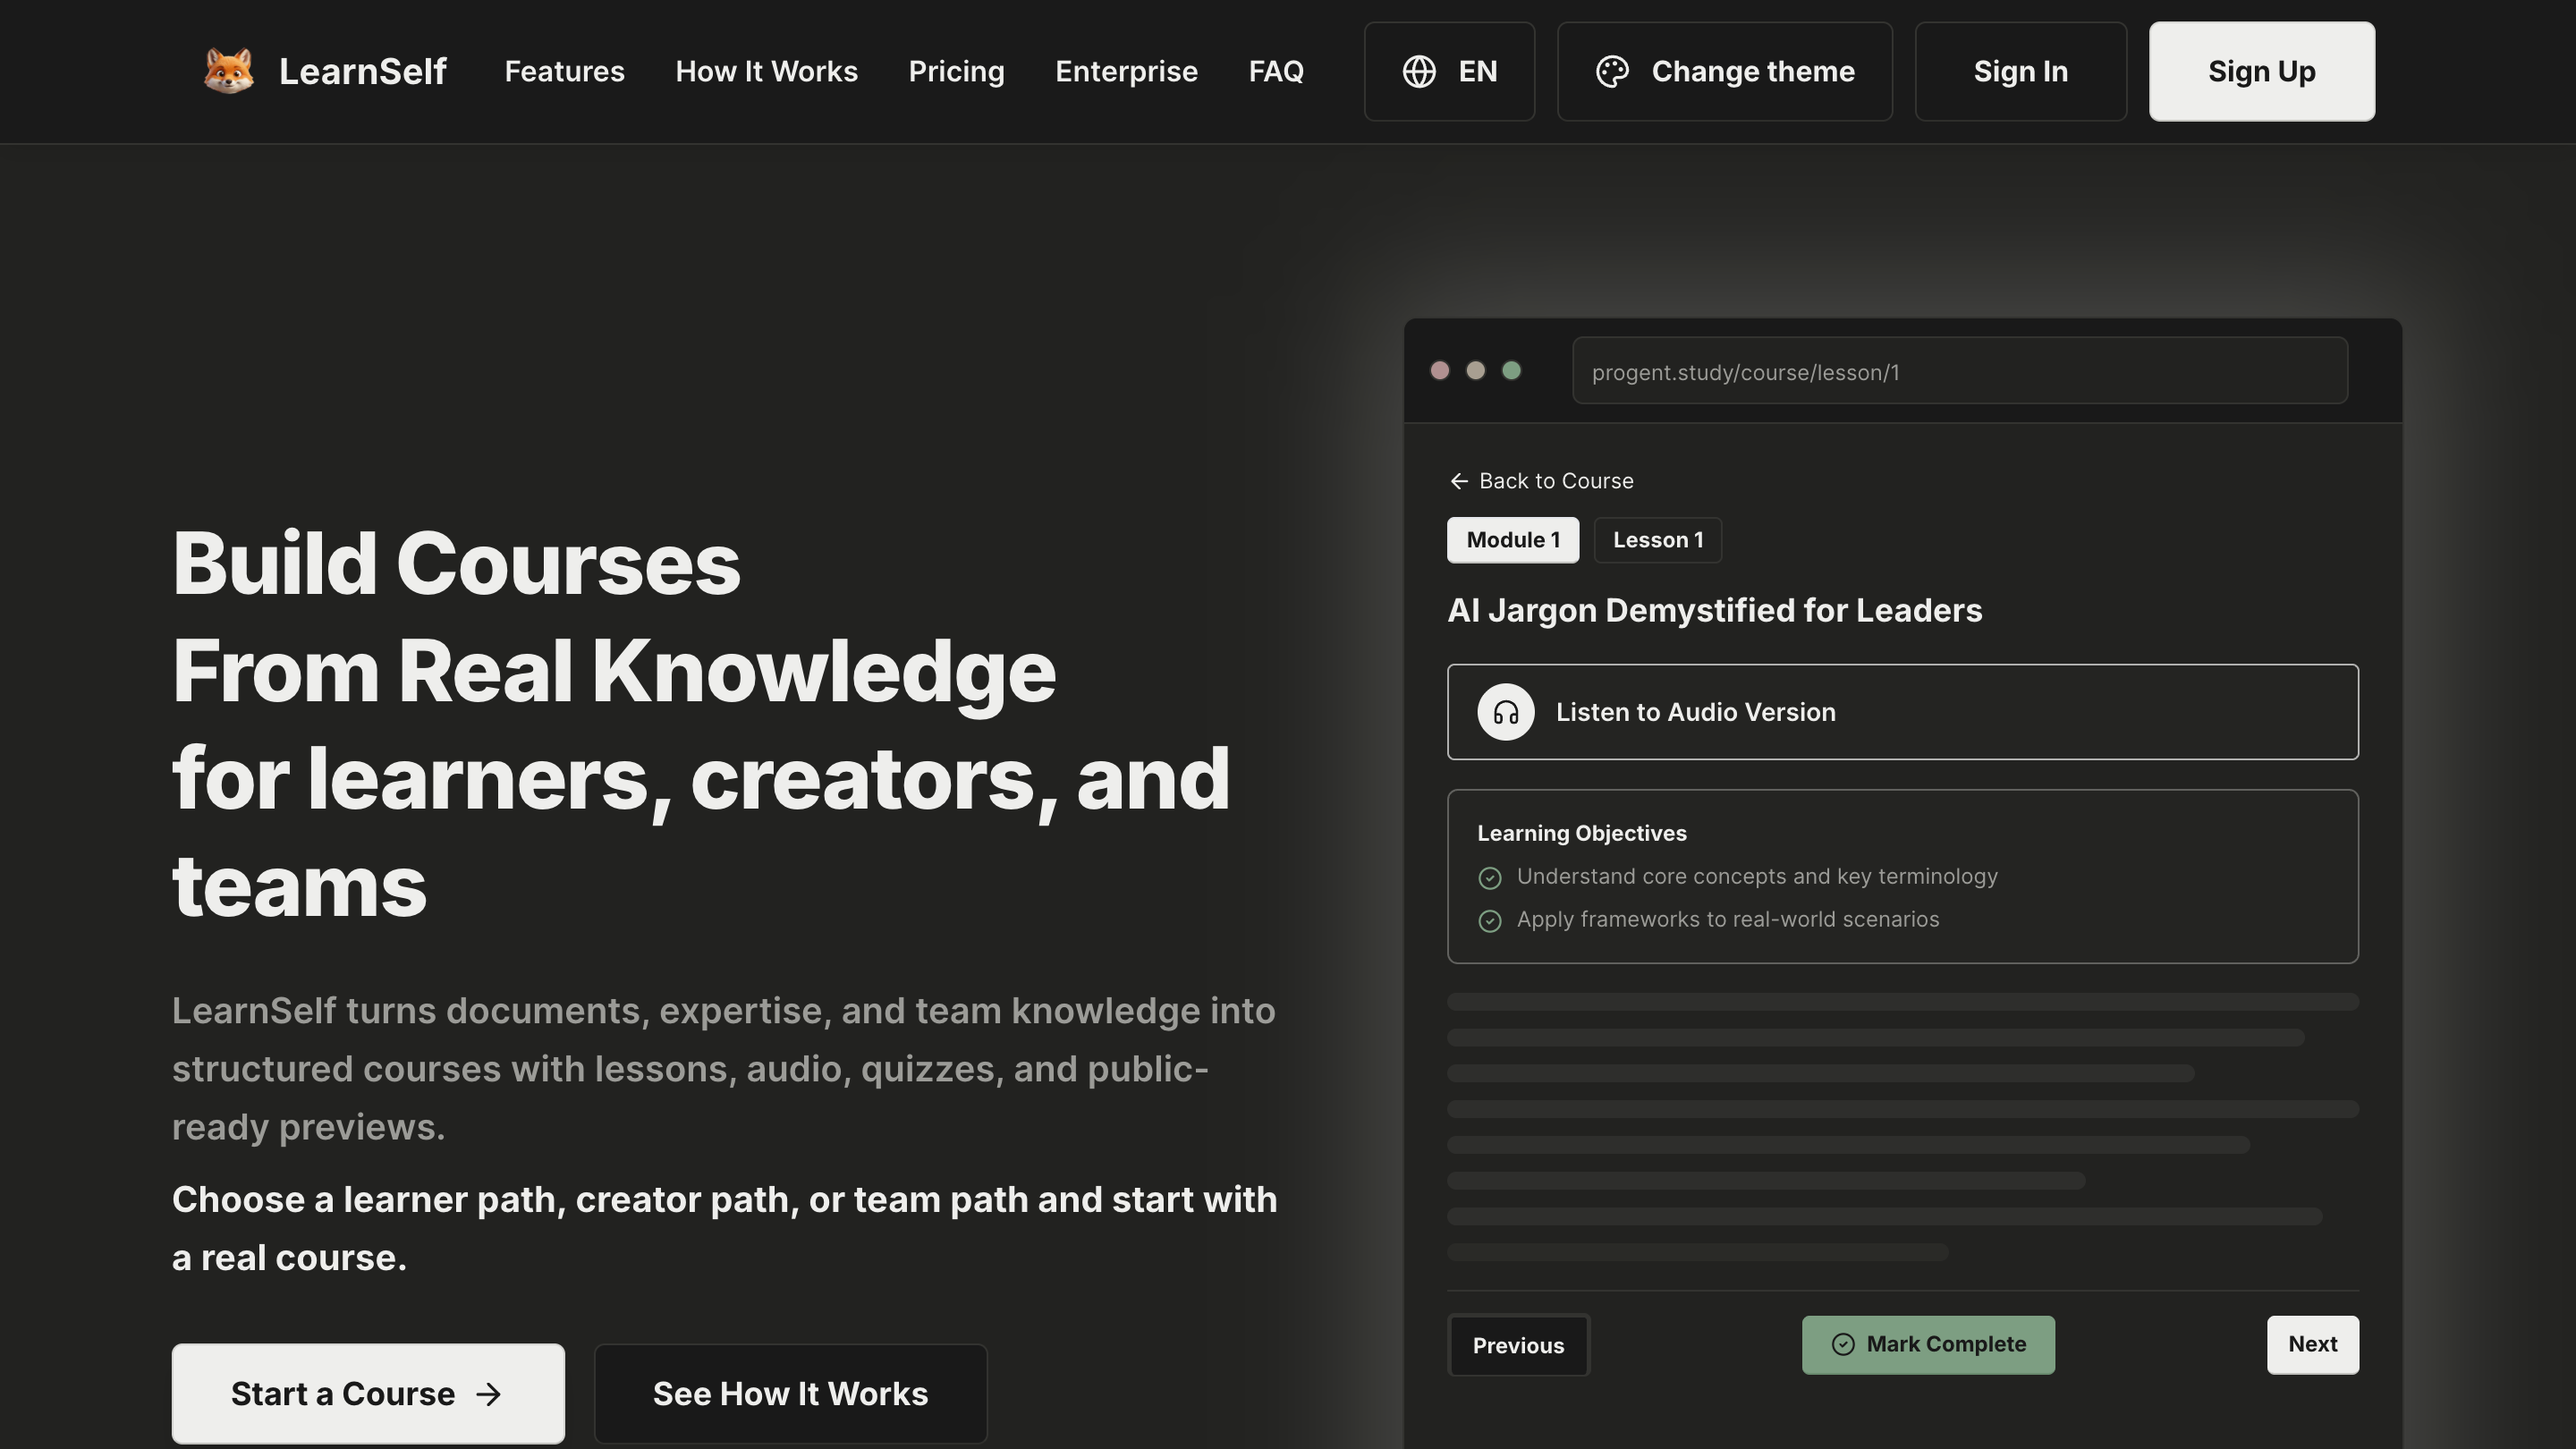Open the FAQ nav link
This screenshot has height=1449, width=2576.
[1276, 71]
